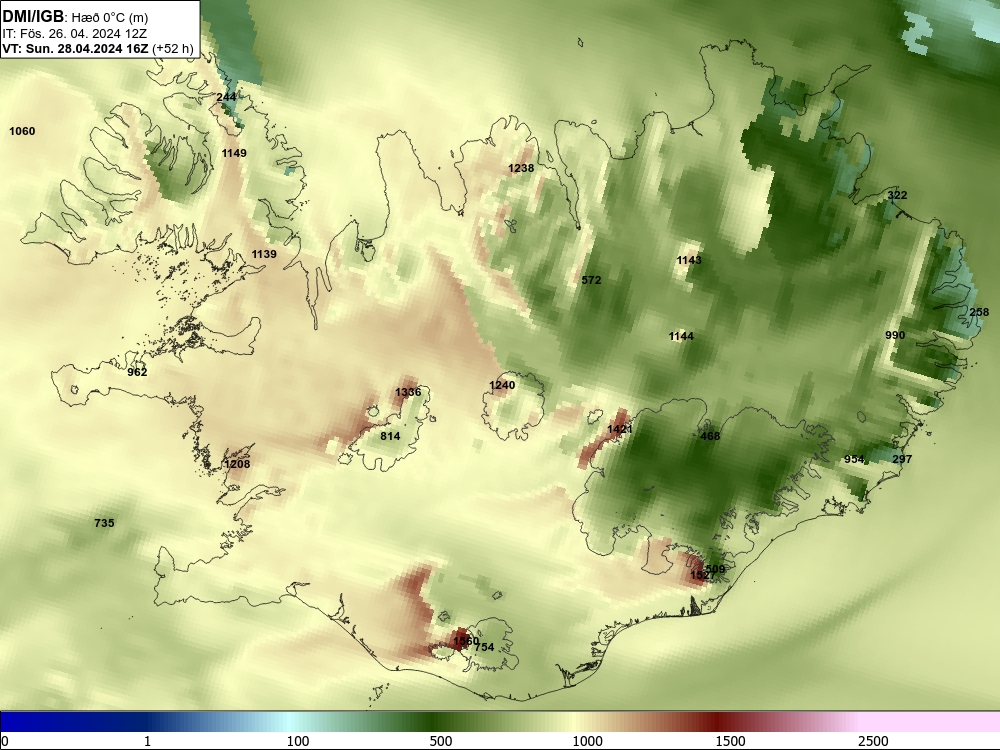Click the 244 value label
Viewport: 1000px width, 750px height.
click(226, 97)
